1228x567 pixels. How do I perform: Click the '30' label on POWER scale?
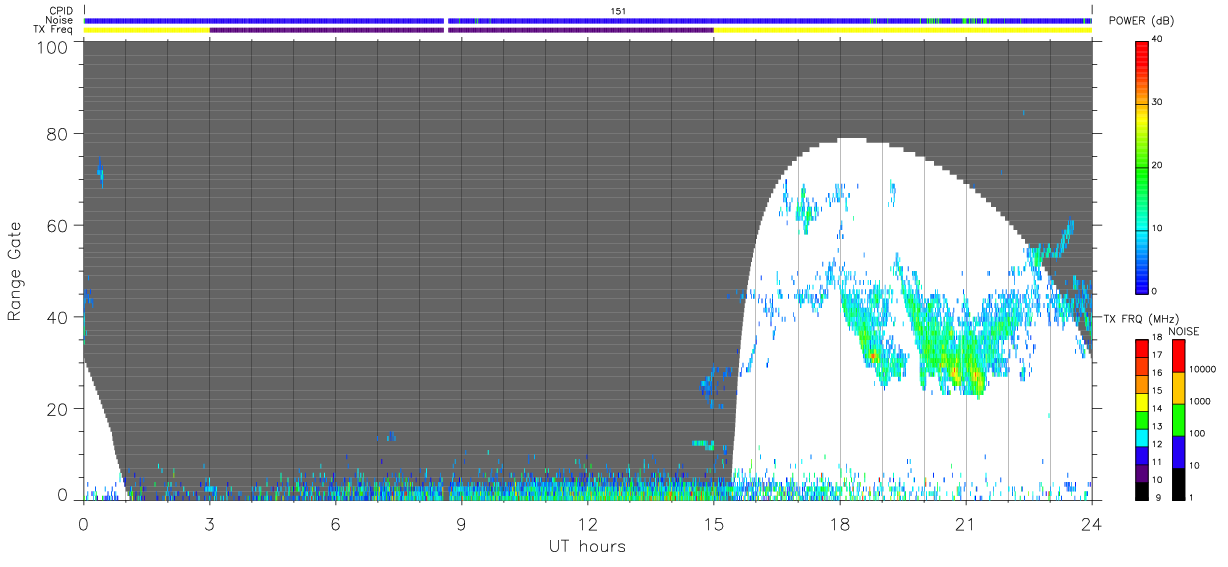[x=1157, y=102]
